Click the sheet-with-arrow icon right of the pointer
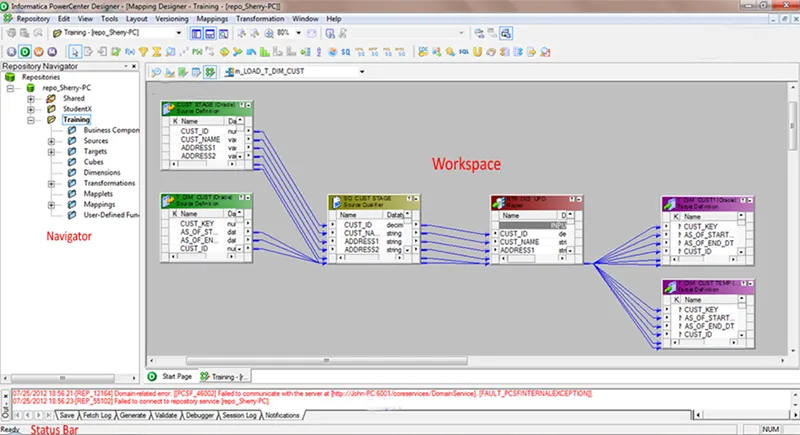 (88, 52)
